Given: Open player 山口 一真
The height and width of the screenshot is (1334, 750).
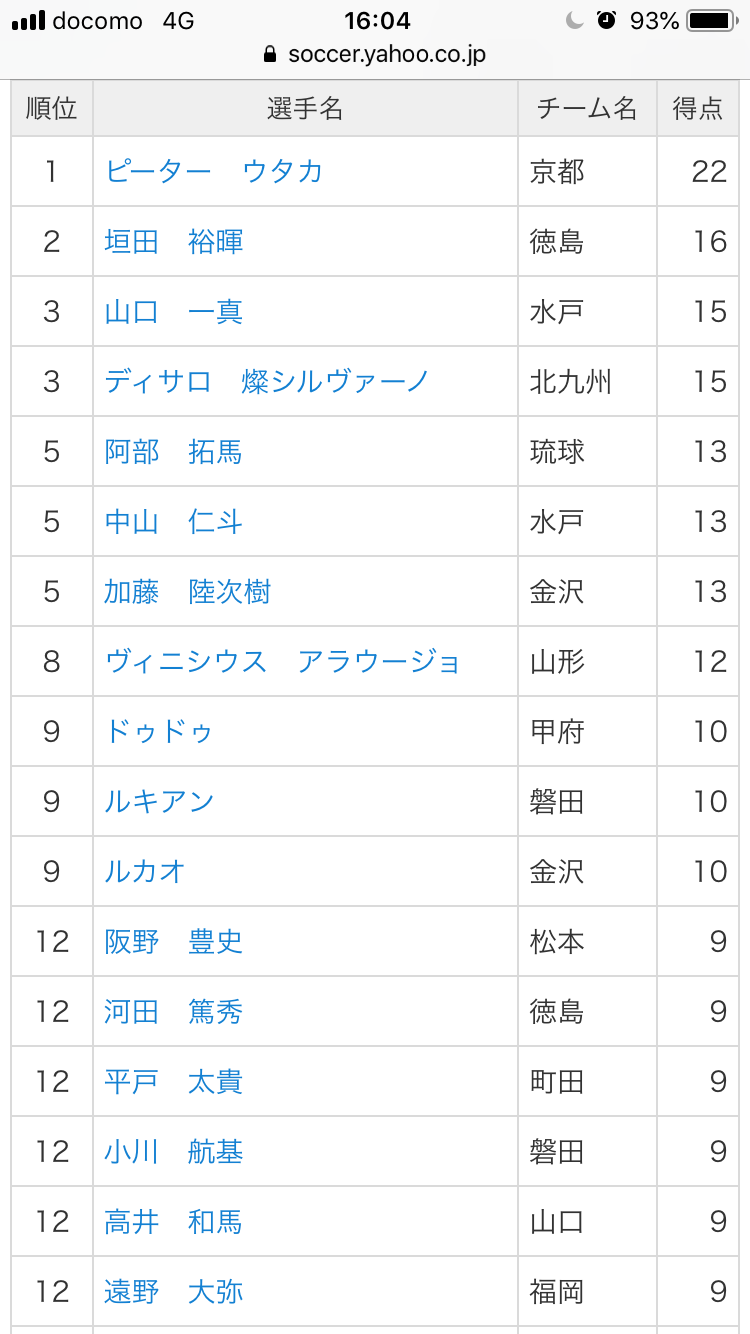Looking at the screenshot, I should (x=174, y=311).
